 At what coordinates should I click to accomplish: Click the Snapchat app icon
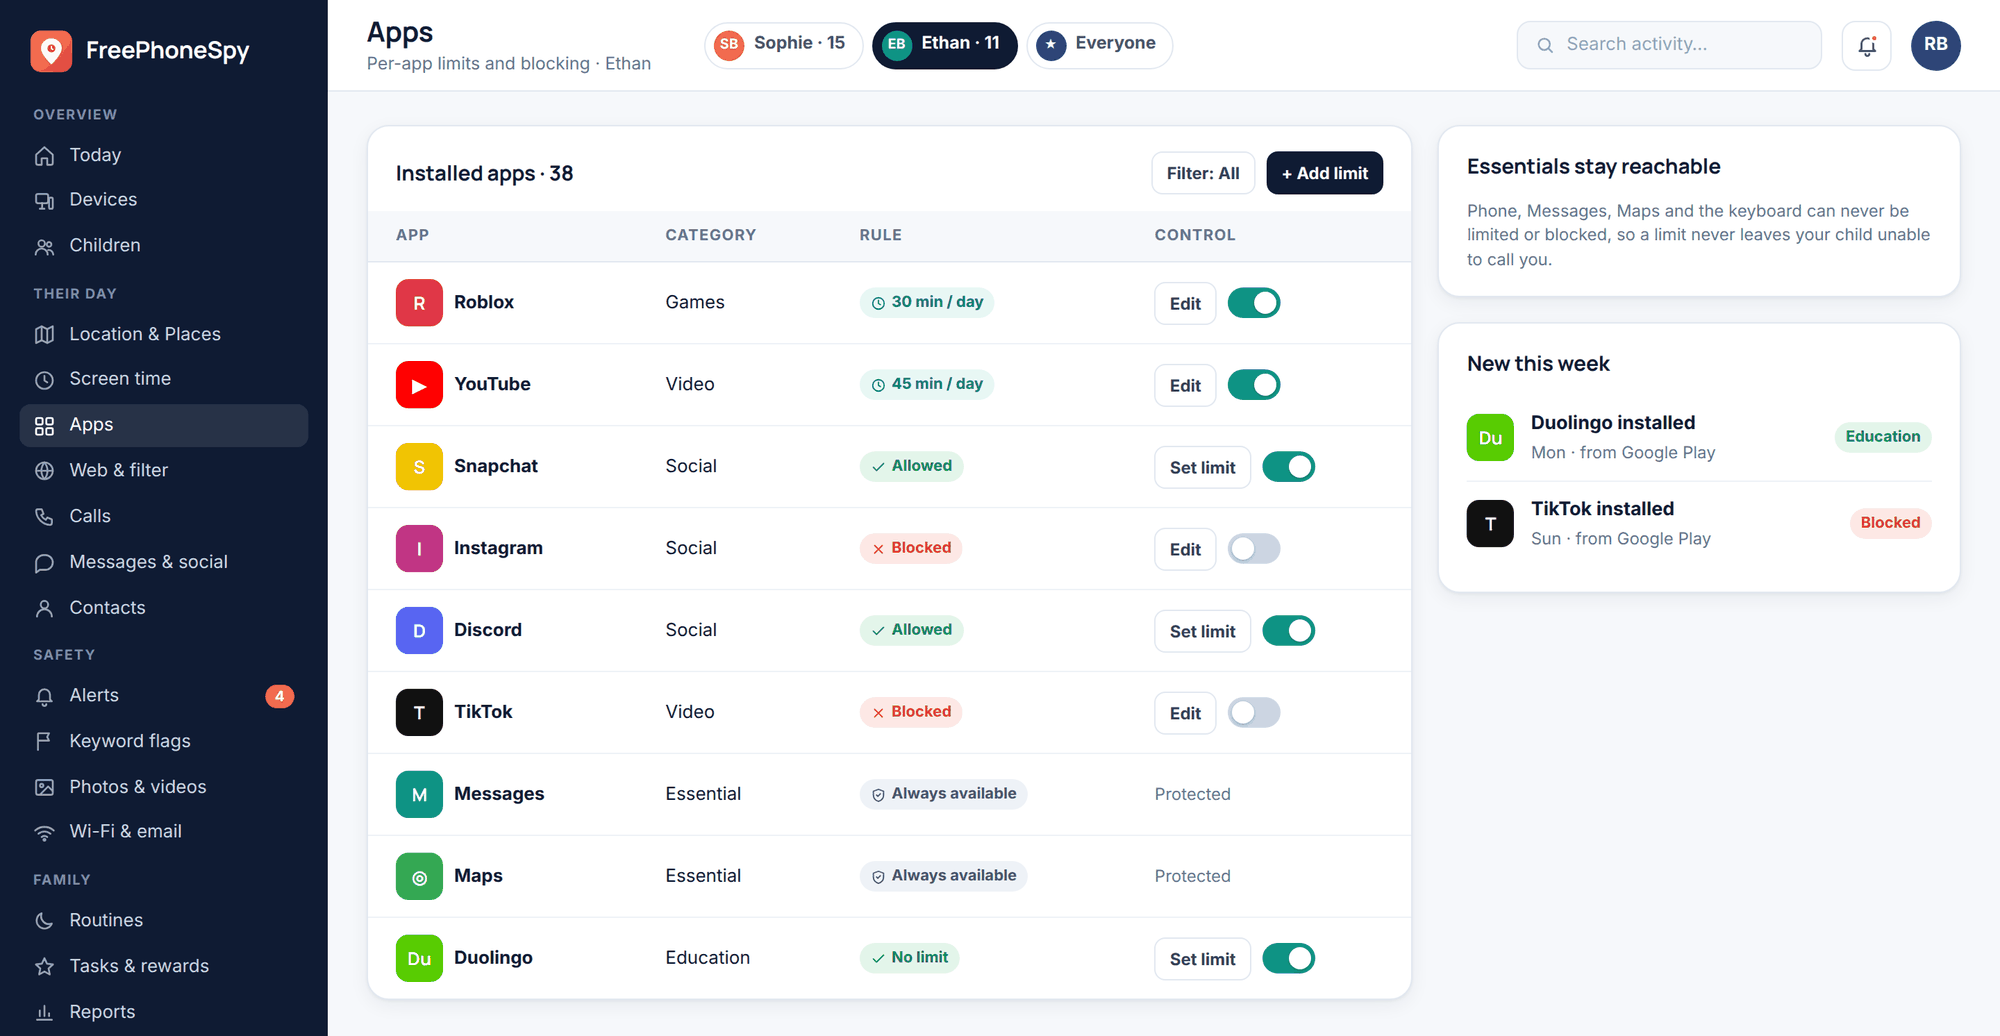pos(419,467)
